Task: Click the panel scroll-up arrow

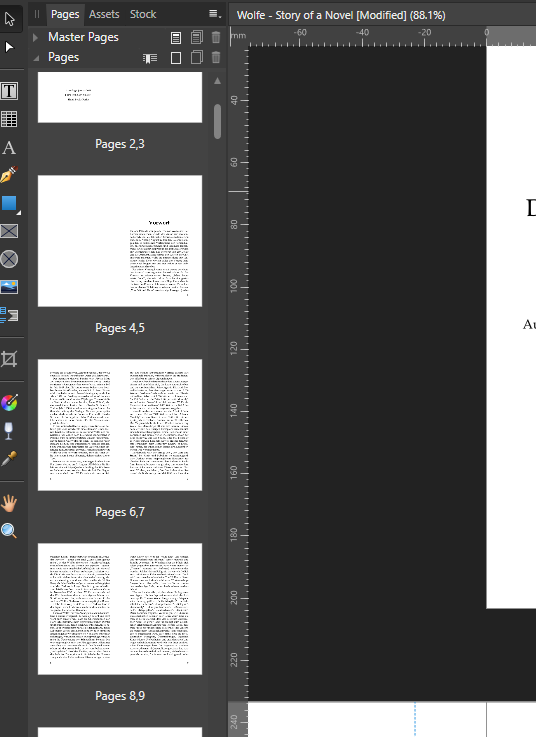Action: [217, 81]
